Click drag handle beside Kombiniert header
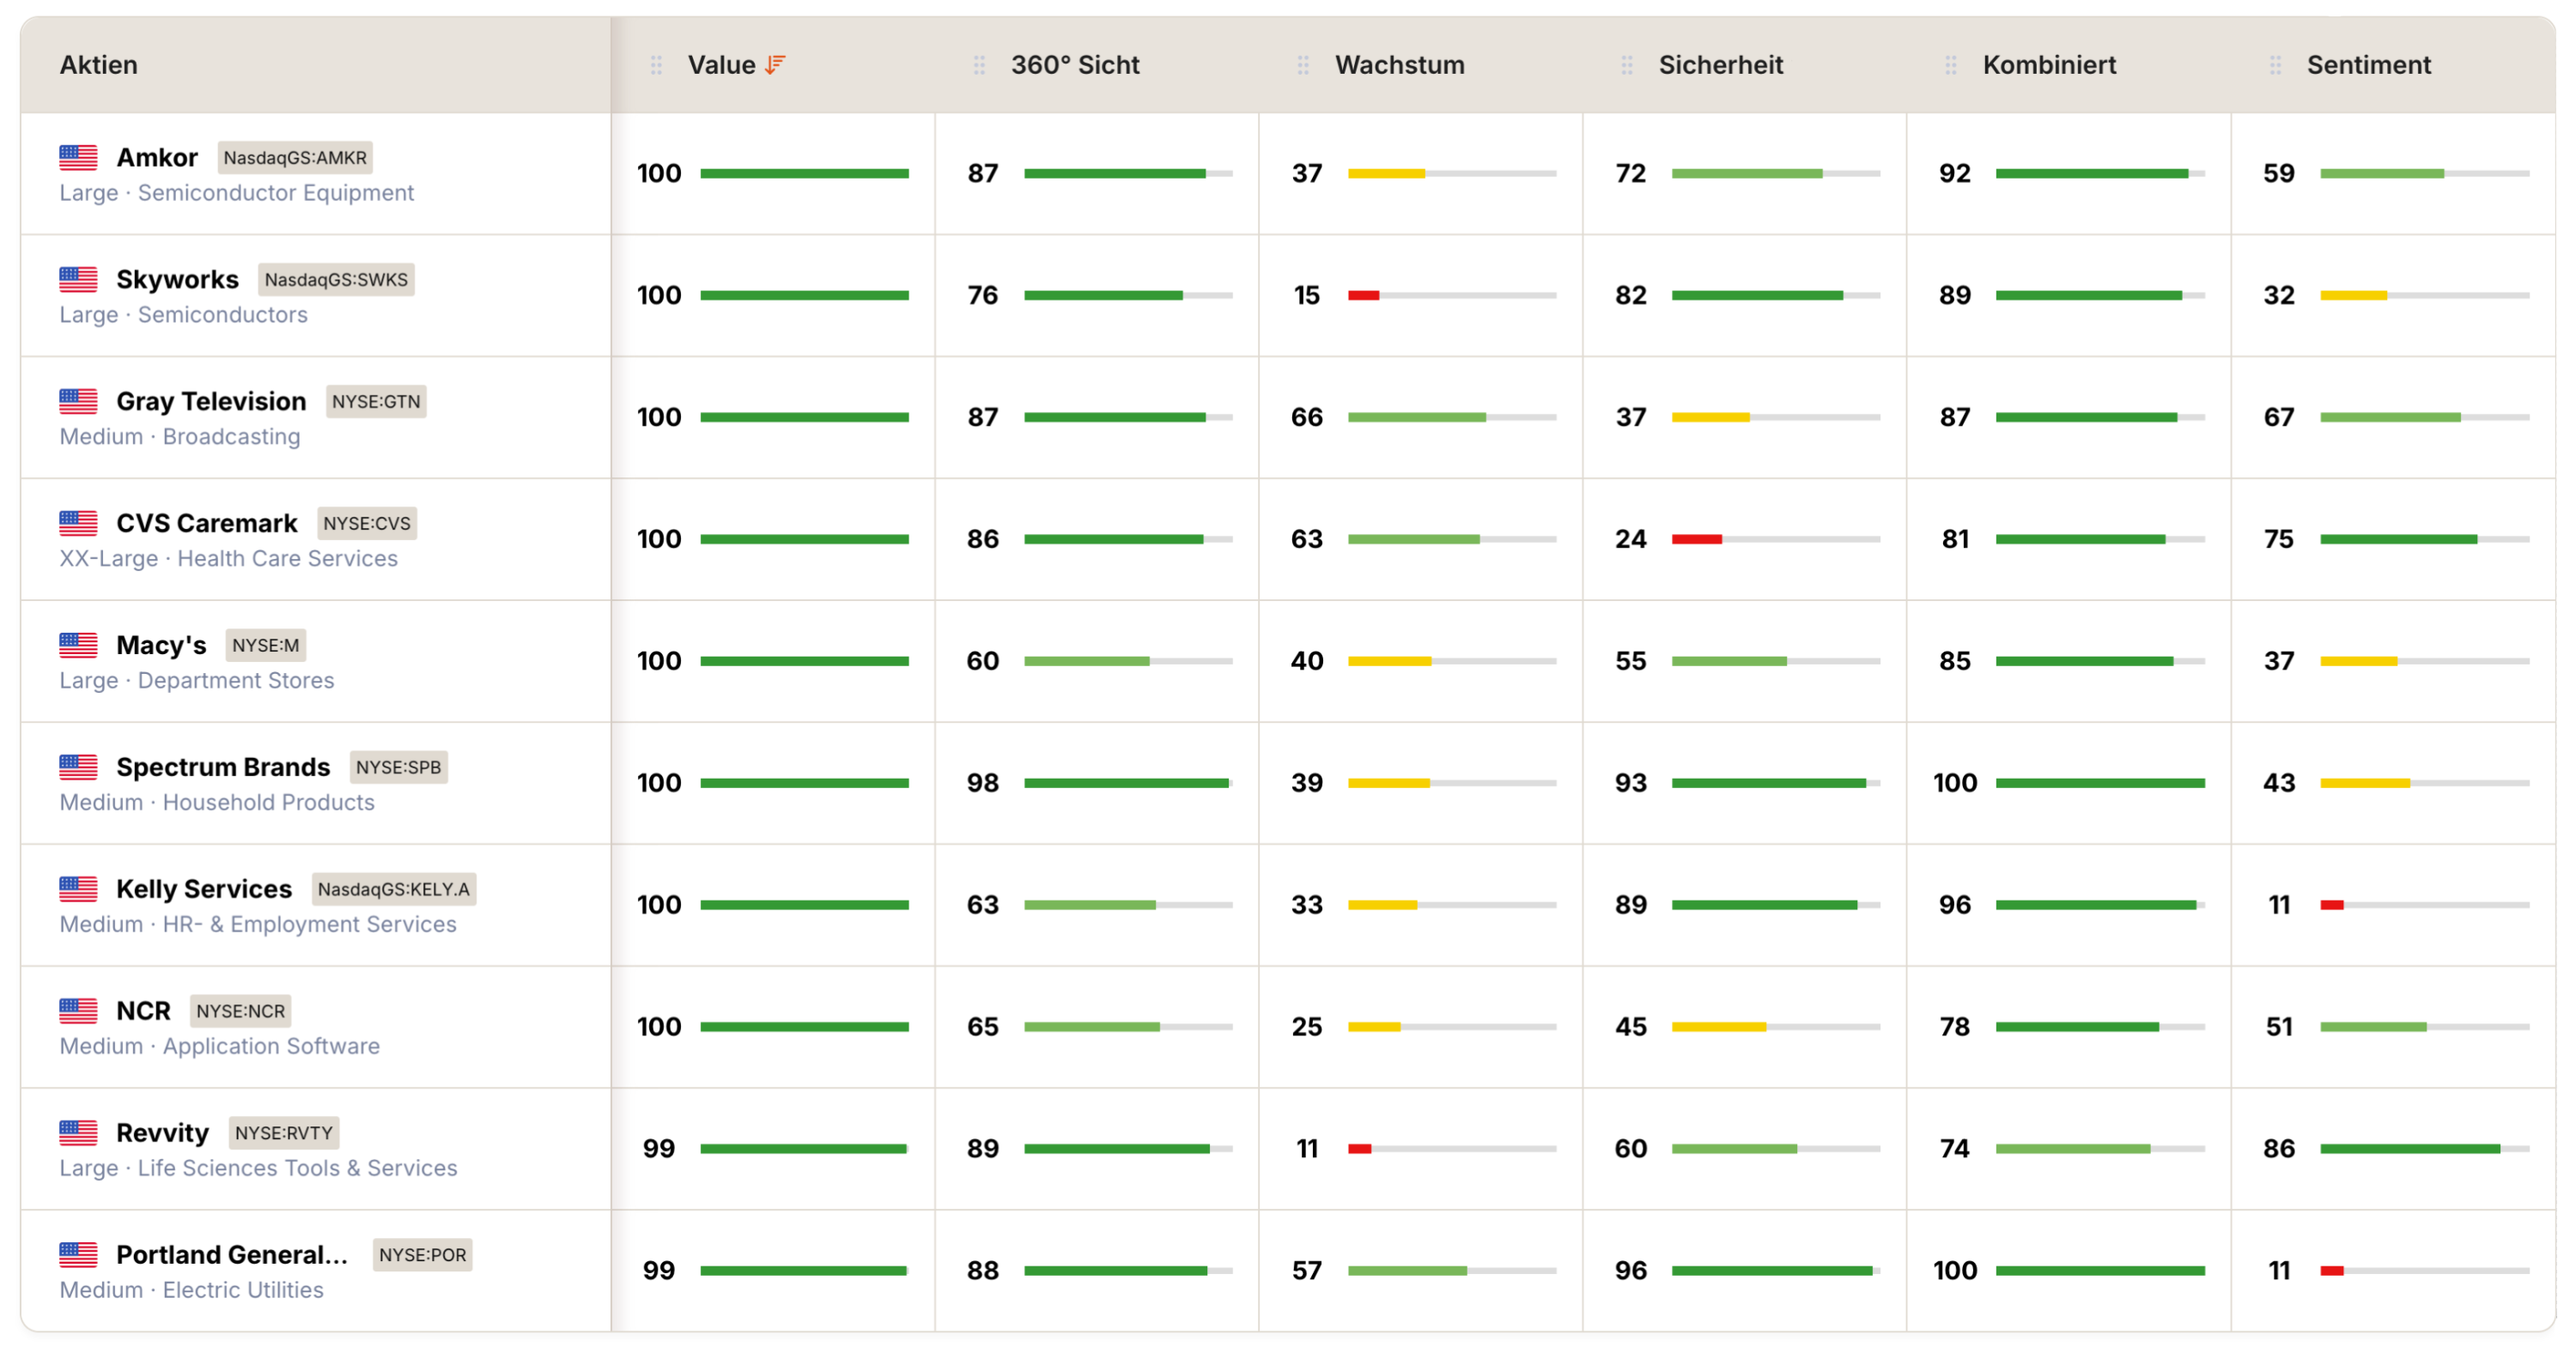 pos(1951,65)
